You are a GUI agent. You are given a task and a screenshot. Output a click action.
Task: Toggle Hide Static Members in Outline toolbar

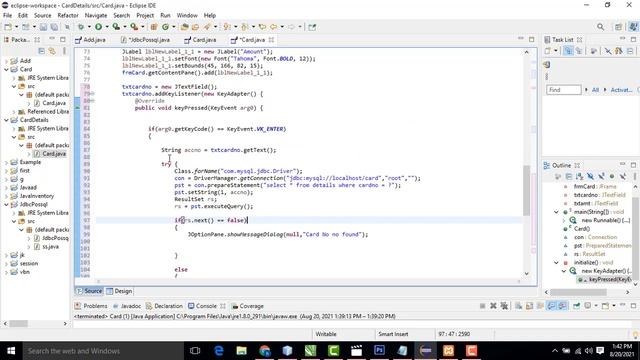[601, 176]
